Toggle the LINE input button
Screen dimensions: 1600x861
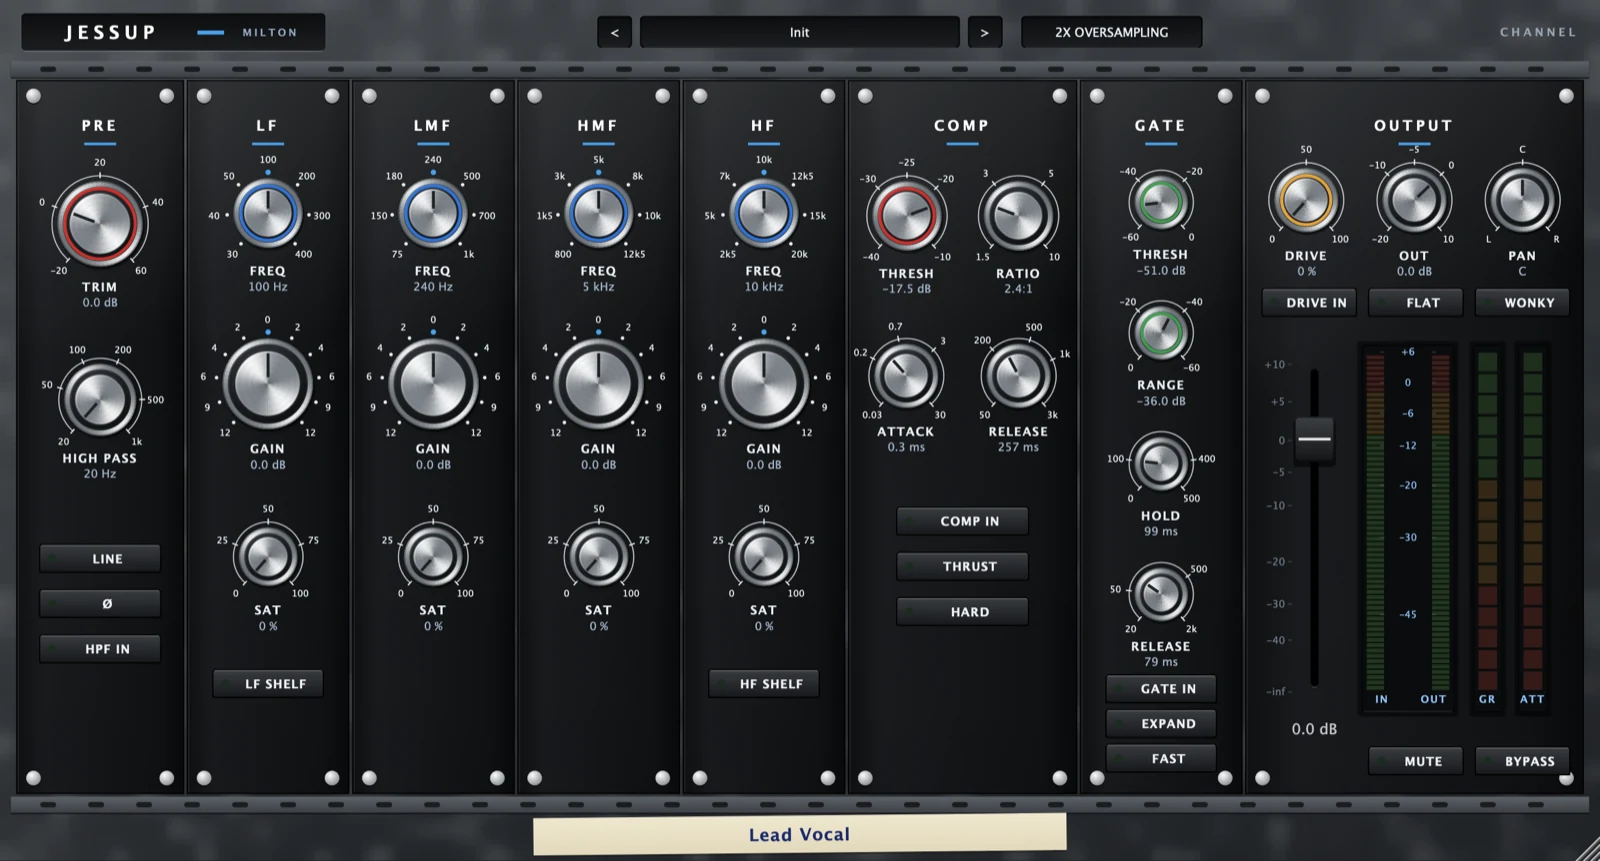pos(100,558)
